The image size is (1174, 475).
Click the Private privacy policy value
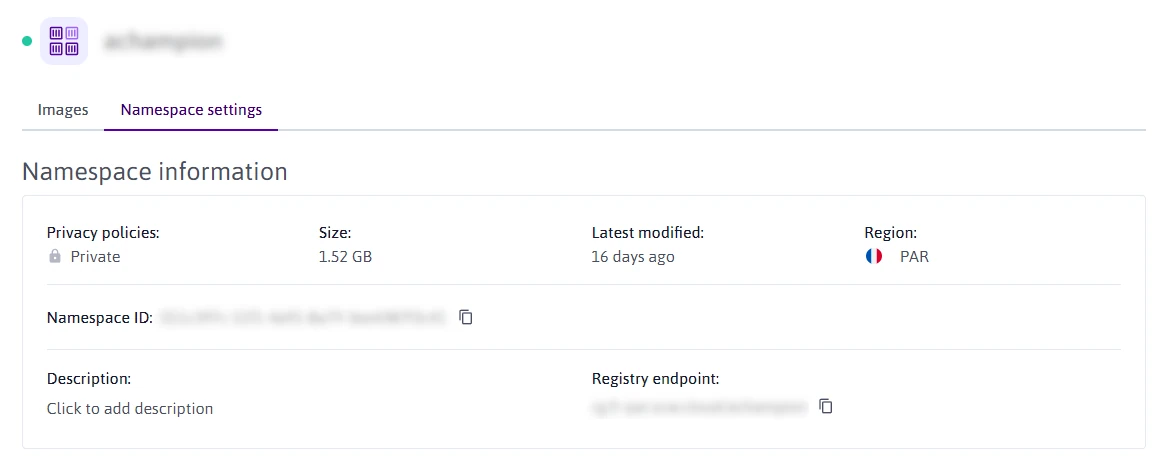click(x=95, y=257)
